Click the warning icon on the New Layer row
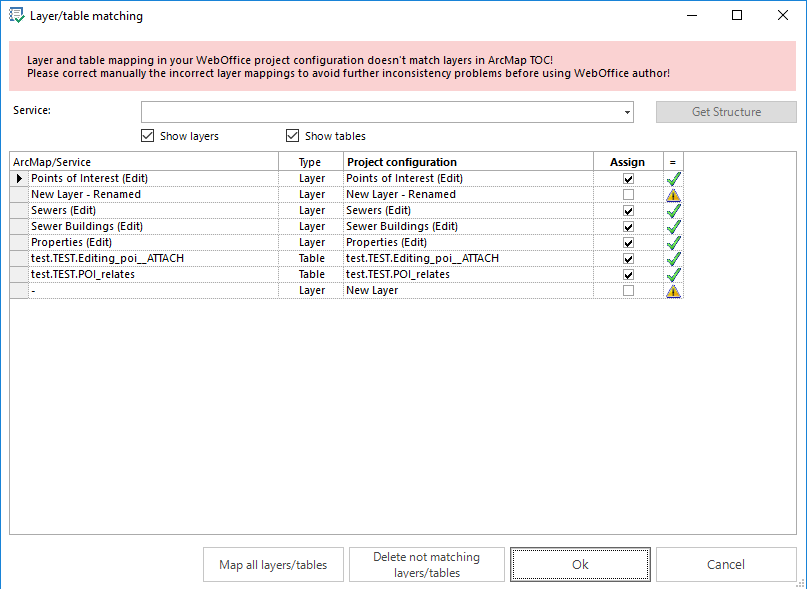 coord(673,290)
